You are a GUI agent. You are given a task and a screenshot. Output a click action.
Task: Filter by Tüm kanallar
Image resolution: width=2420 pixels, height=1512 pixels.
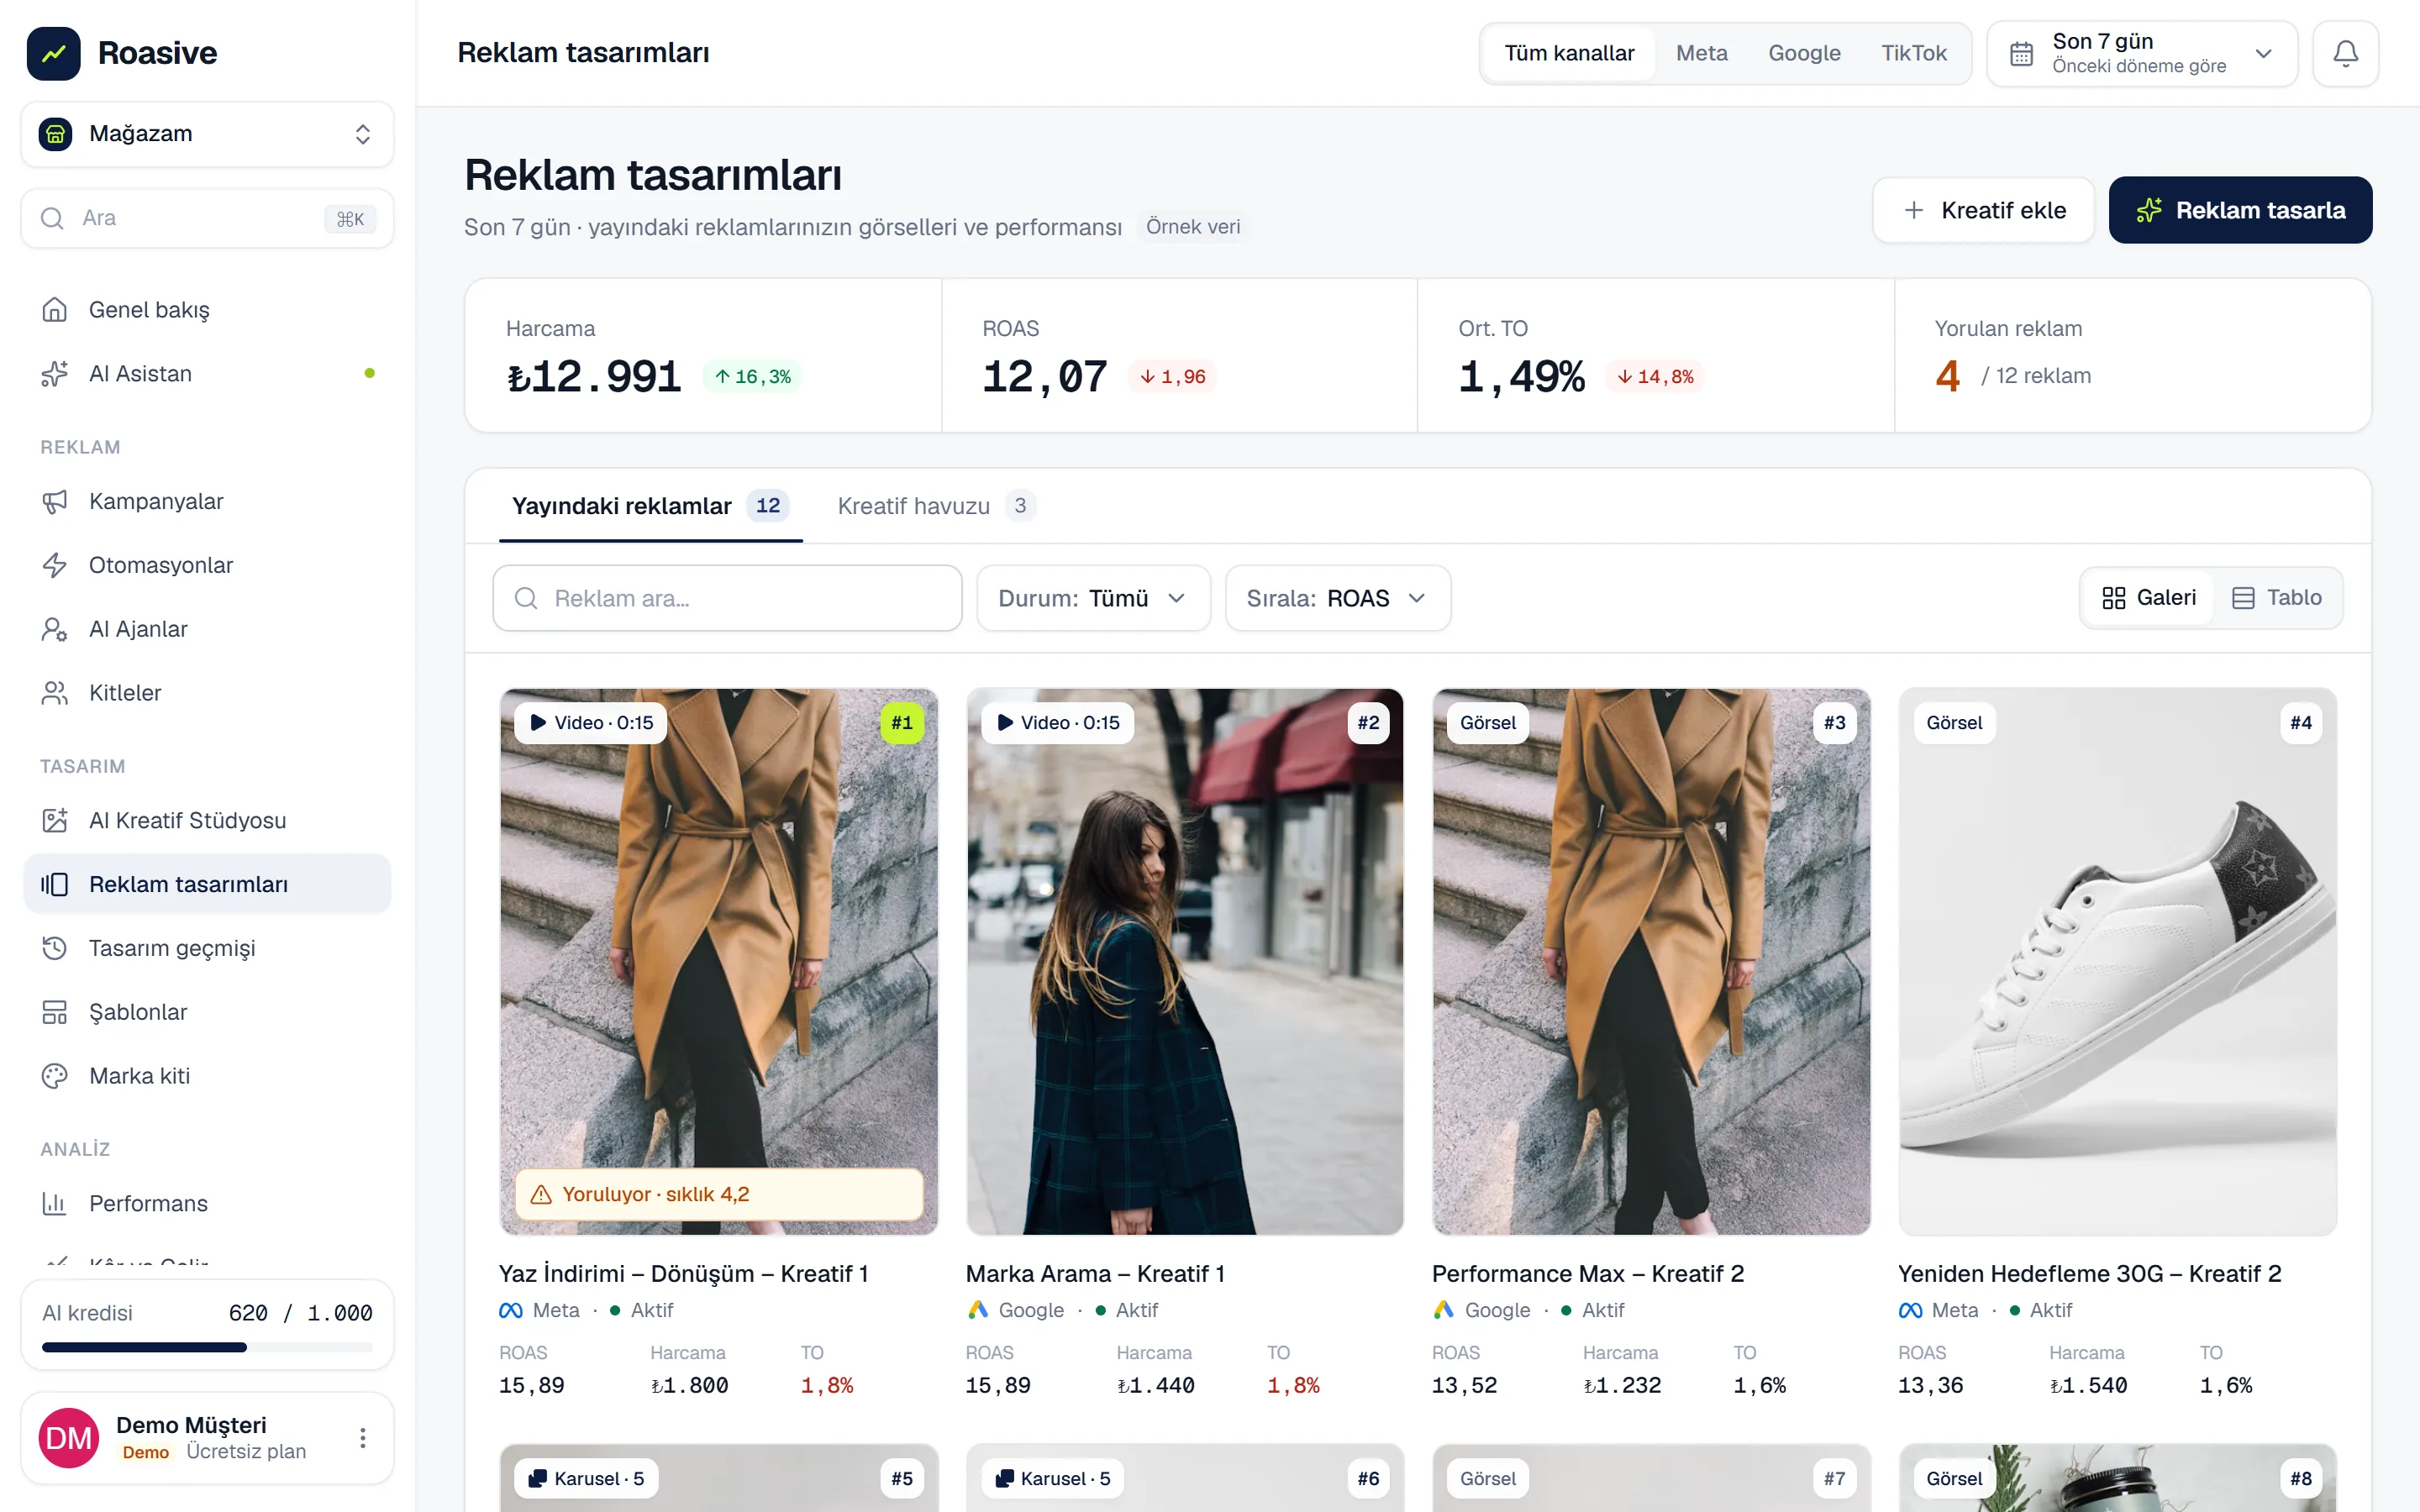click(1569, 53)
